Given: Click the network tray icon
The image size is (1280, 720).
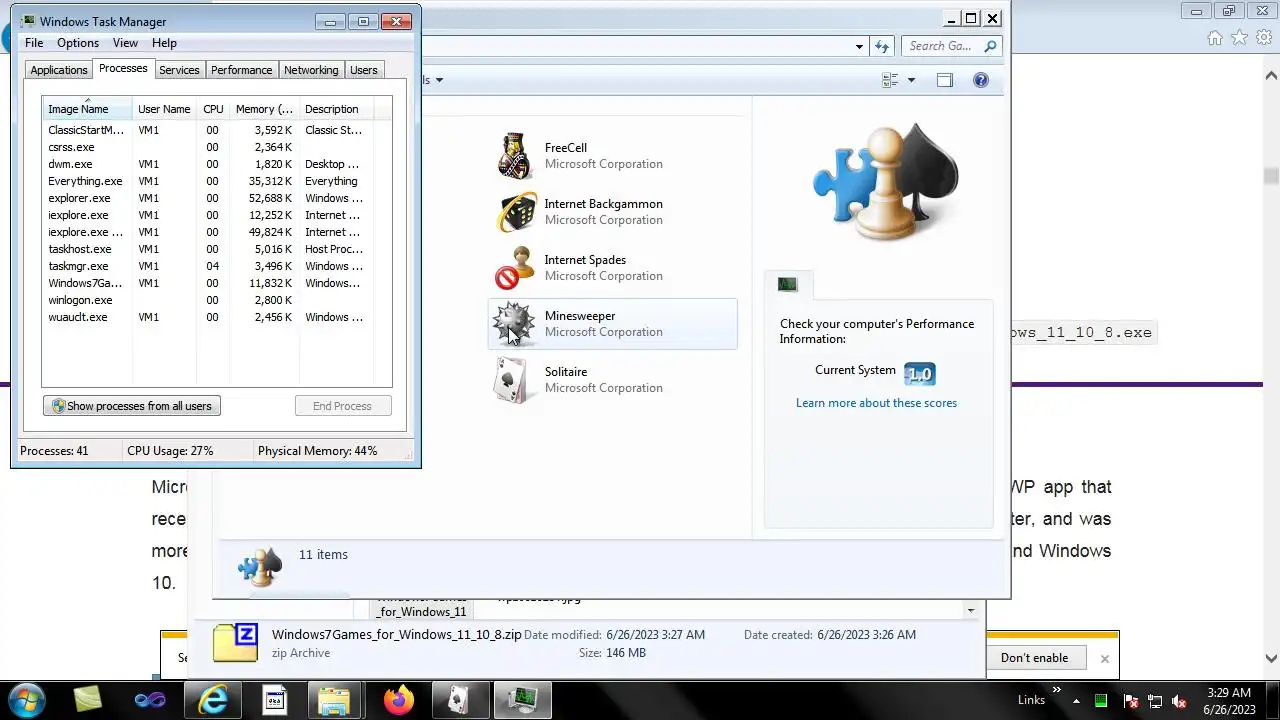Looking at the screenshot, I should [1154, 701].
